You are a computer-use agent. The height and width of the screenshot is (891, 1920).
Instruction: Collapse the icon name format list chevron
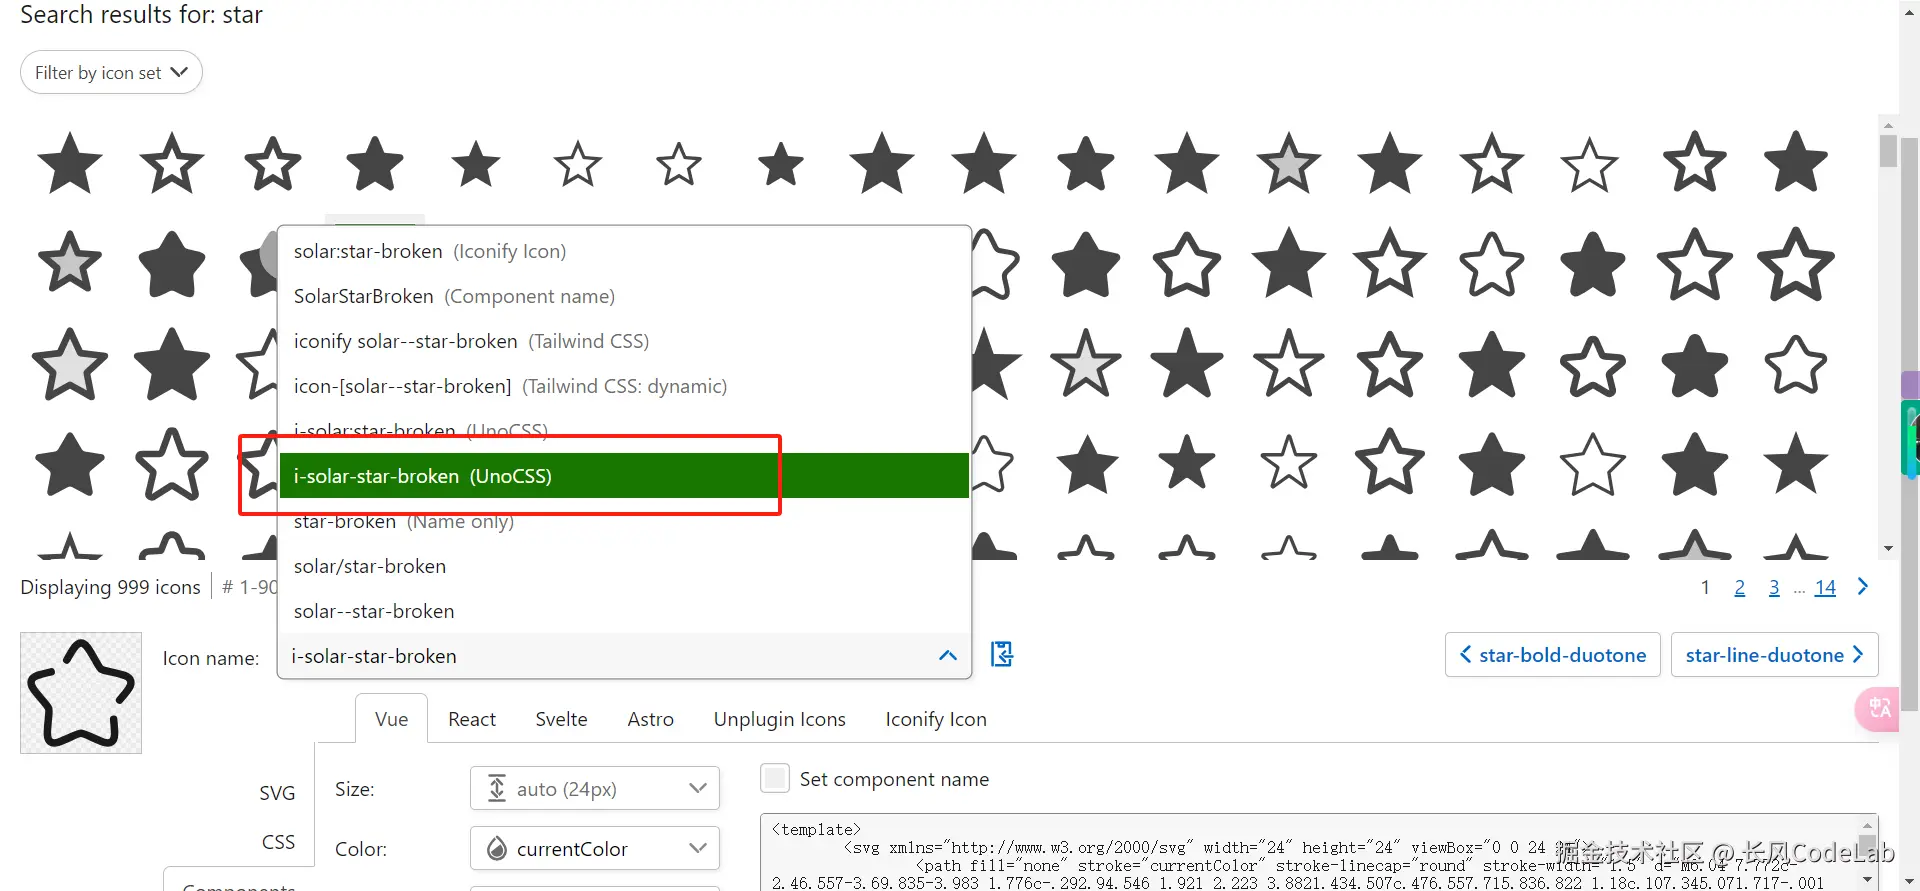tap(947, 656)
